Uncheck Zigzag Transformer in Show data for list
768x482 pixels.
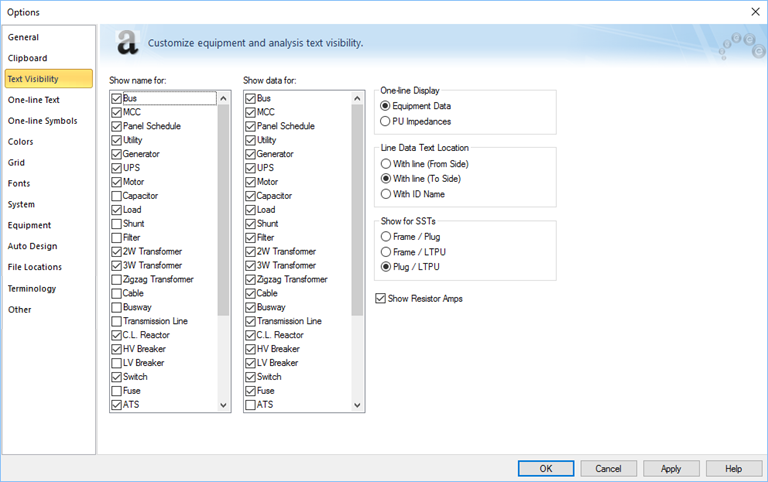[250, 280]
